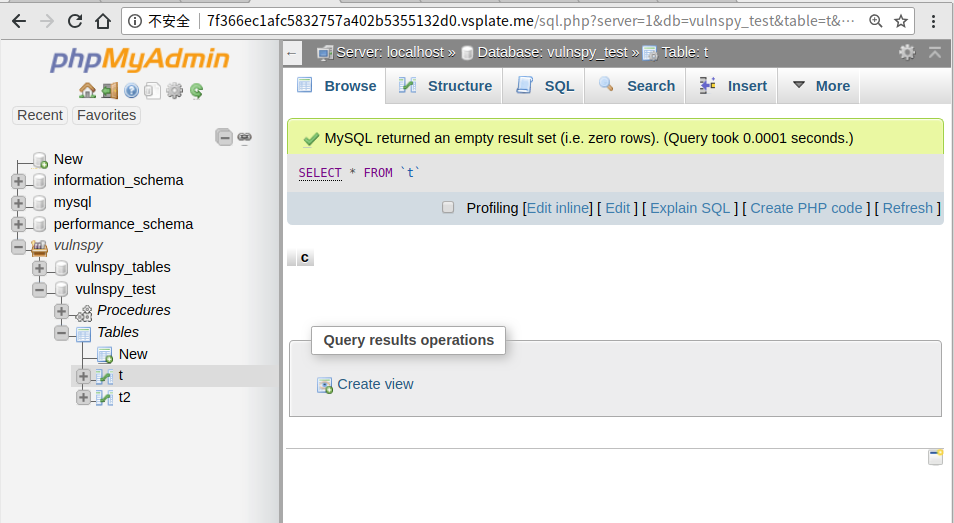Open the Insert tab
The height and width of the screenshot is (523, 954).
732,86
